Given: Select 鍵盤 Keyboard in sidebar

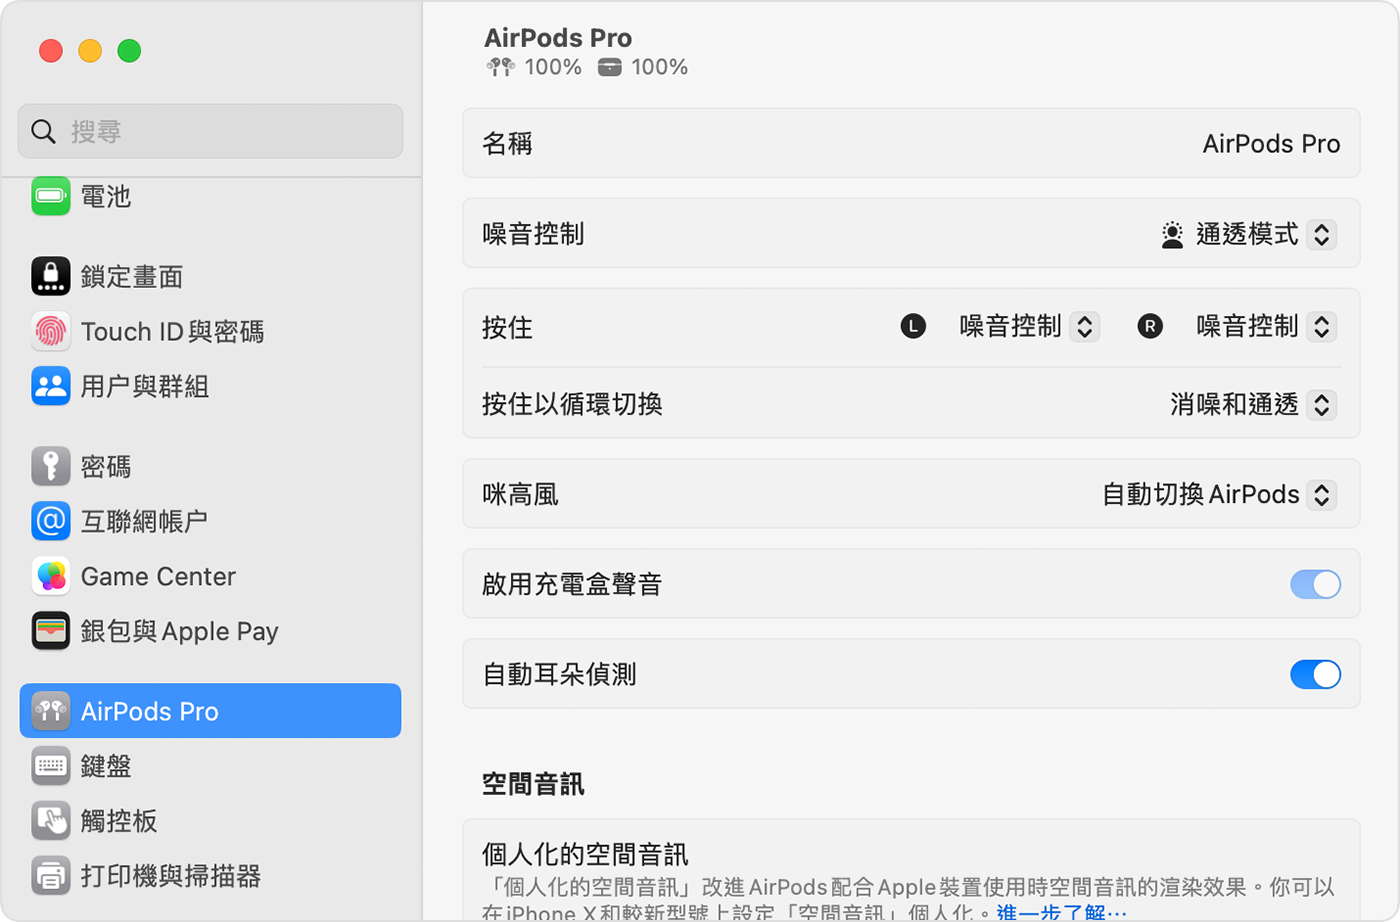Looking at the screenshot, I should coord(106,766).
